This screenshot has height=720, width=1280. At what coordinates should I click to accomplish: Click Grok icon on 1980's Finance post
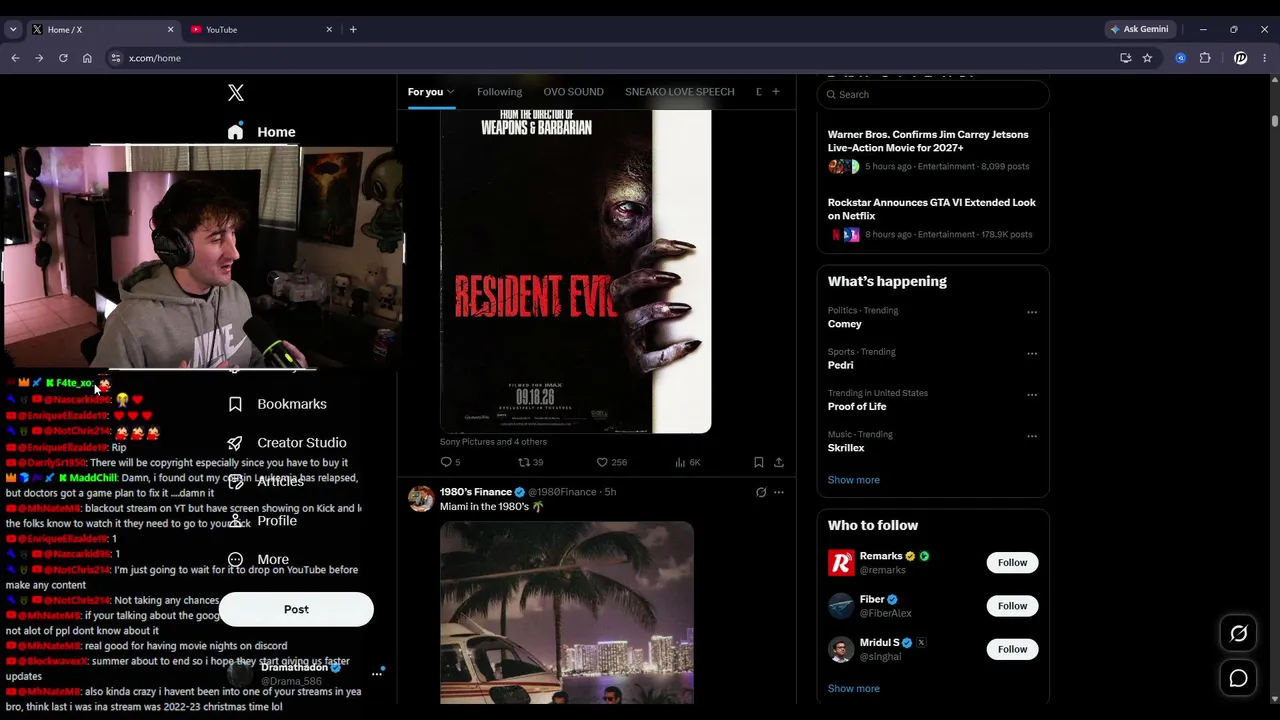pos(761,492)
